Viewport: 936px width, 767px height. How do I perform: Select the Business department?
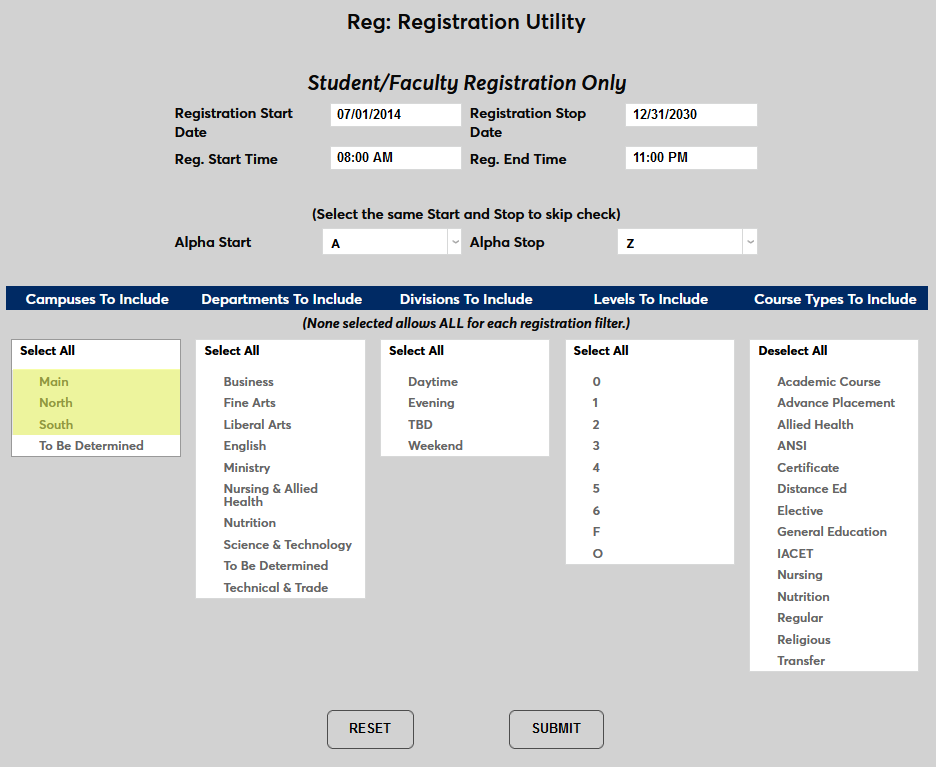point(248,381)
